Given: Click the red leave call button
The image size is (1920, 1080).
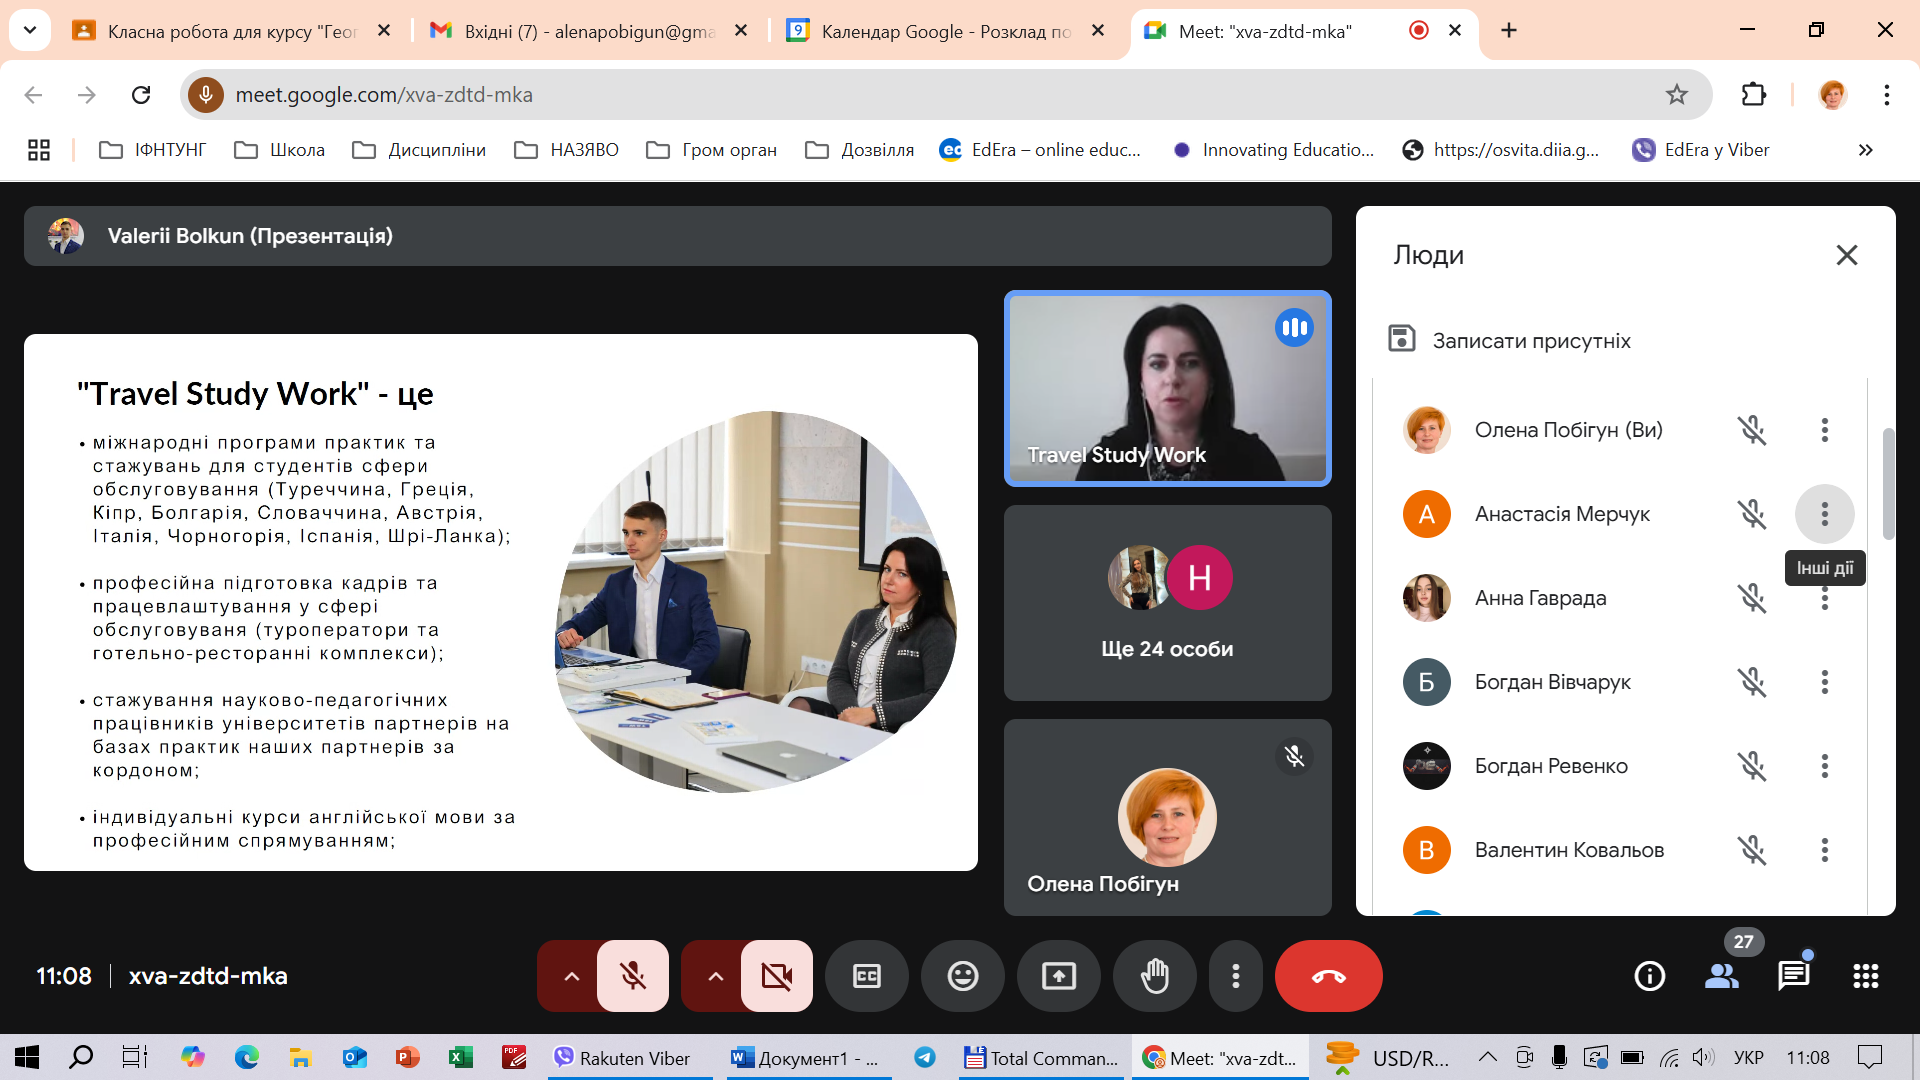Looking at the screenshot, I should click(1328, 976).
